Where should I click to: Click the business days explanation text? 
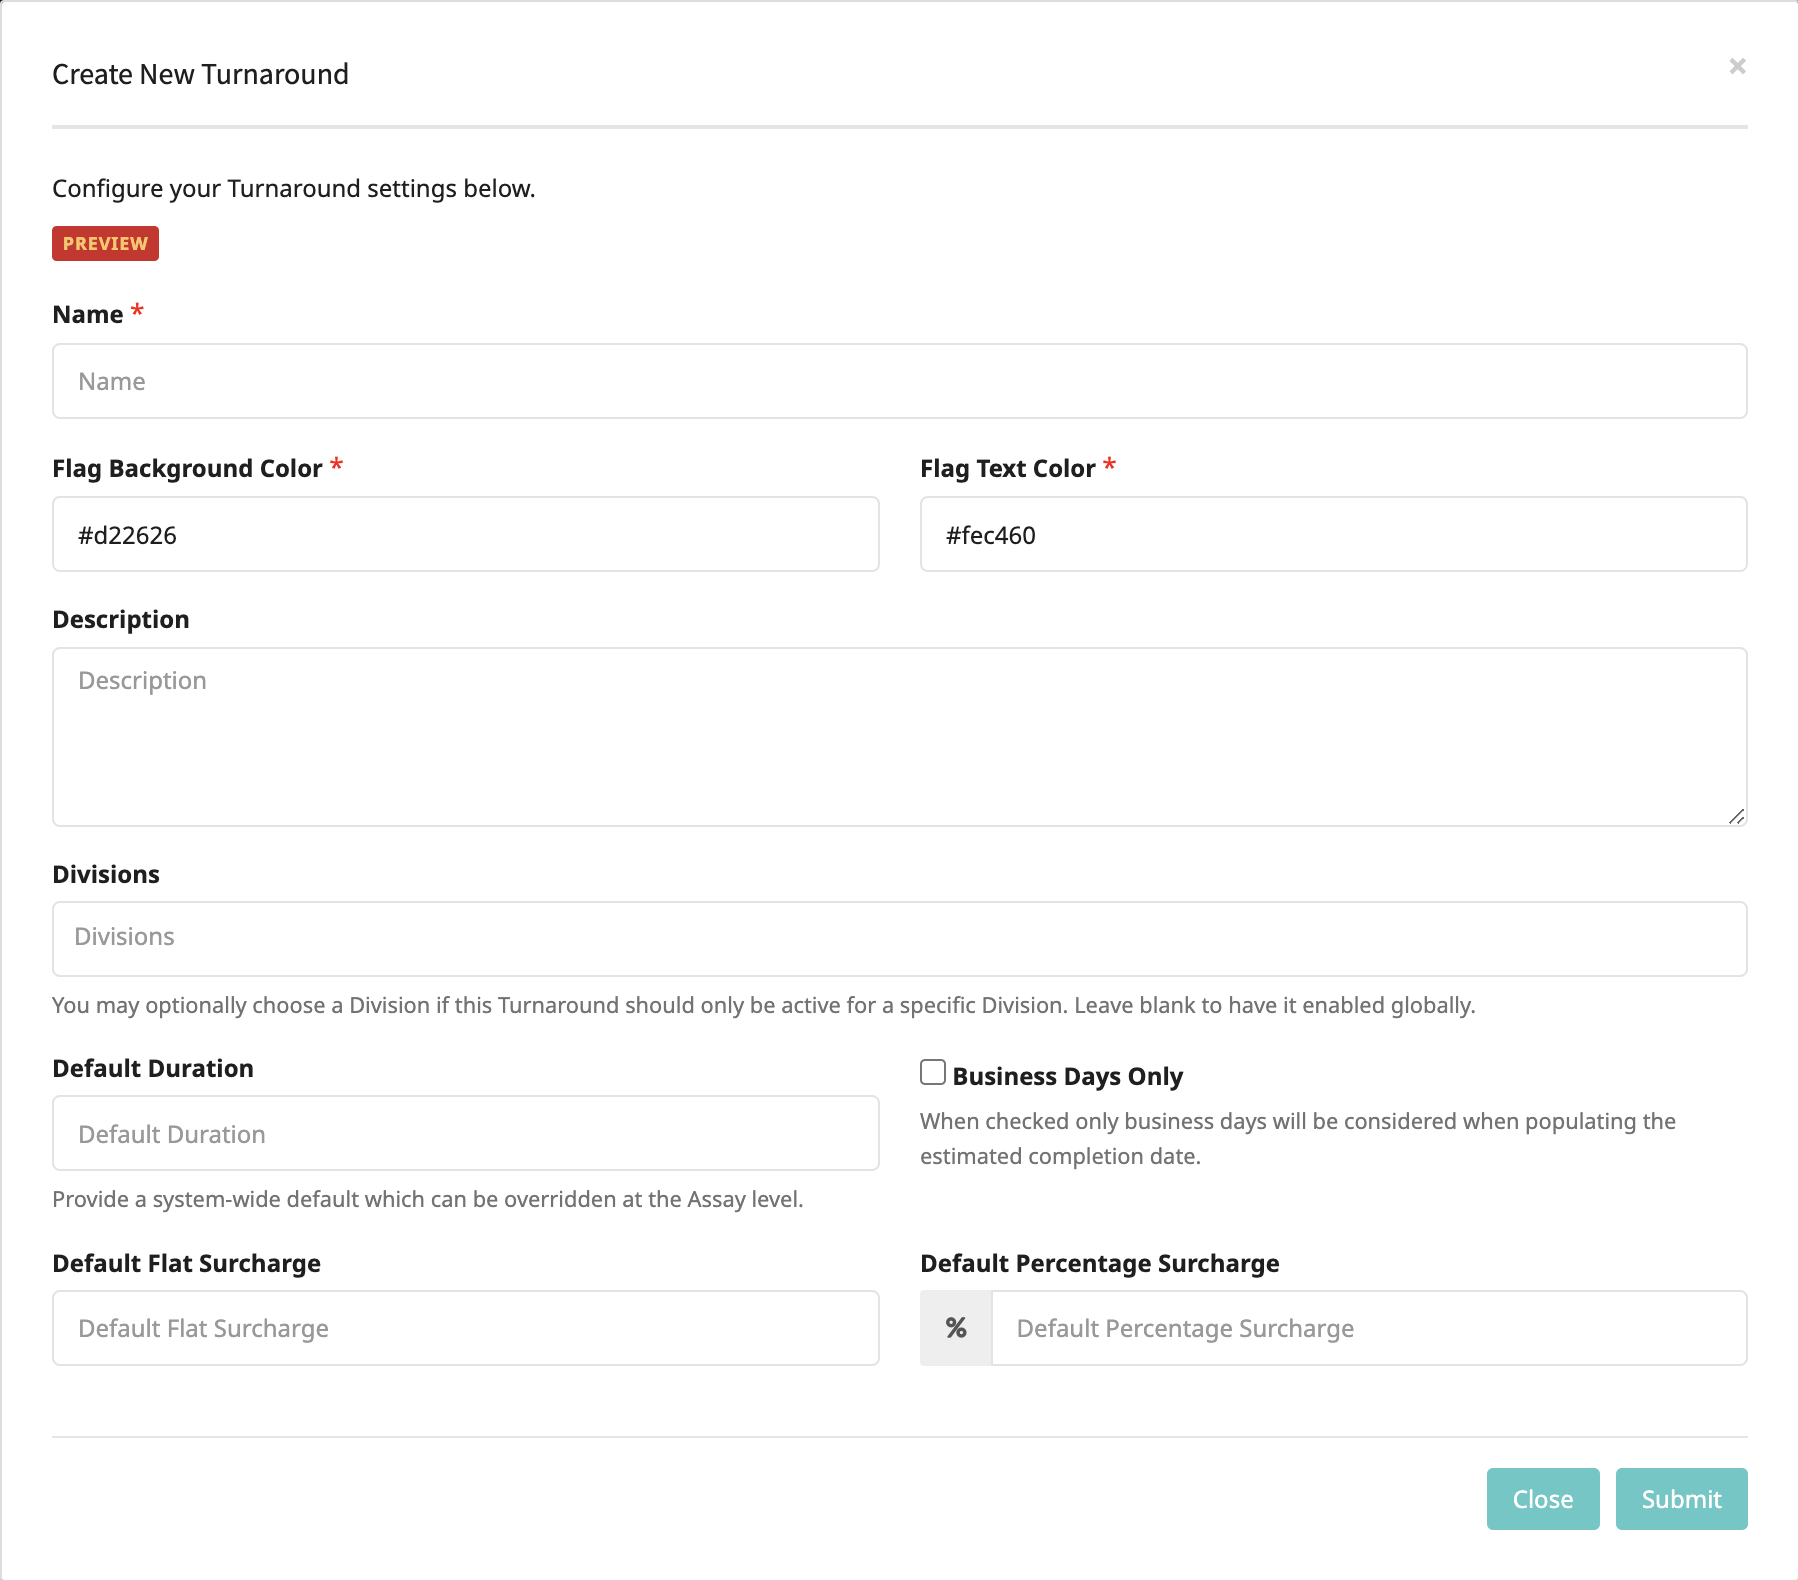[x=1297, y=1138]
